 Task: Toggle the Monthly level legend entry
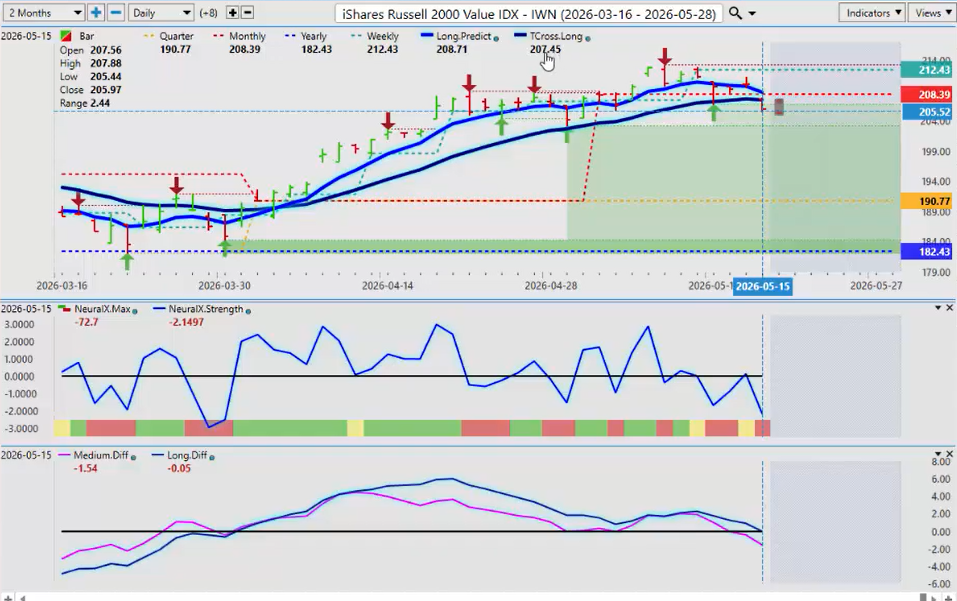point(239,37)
